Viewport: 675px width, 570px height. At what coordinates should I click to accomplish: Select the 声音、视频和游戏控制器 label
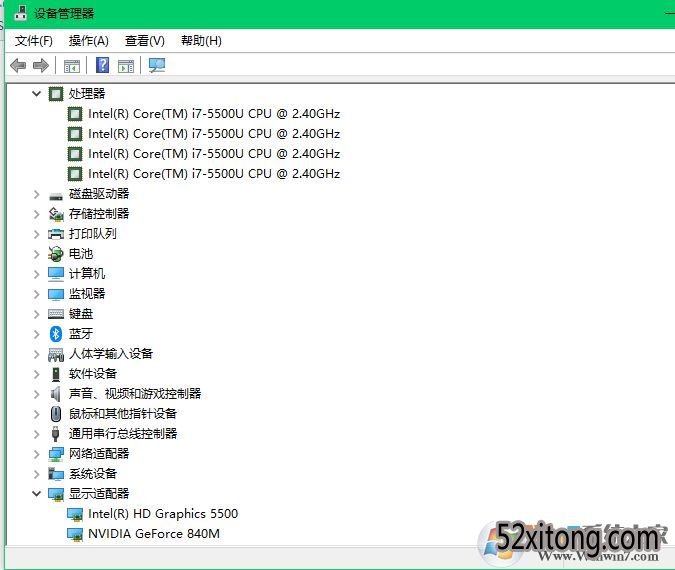(135, 393)
